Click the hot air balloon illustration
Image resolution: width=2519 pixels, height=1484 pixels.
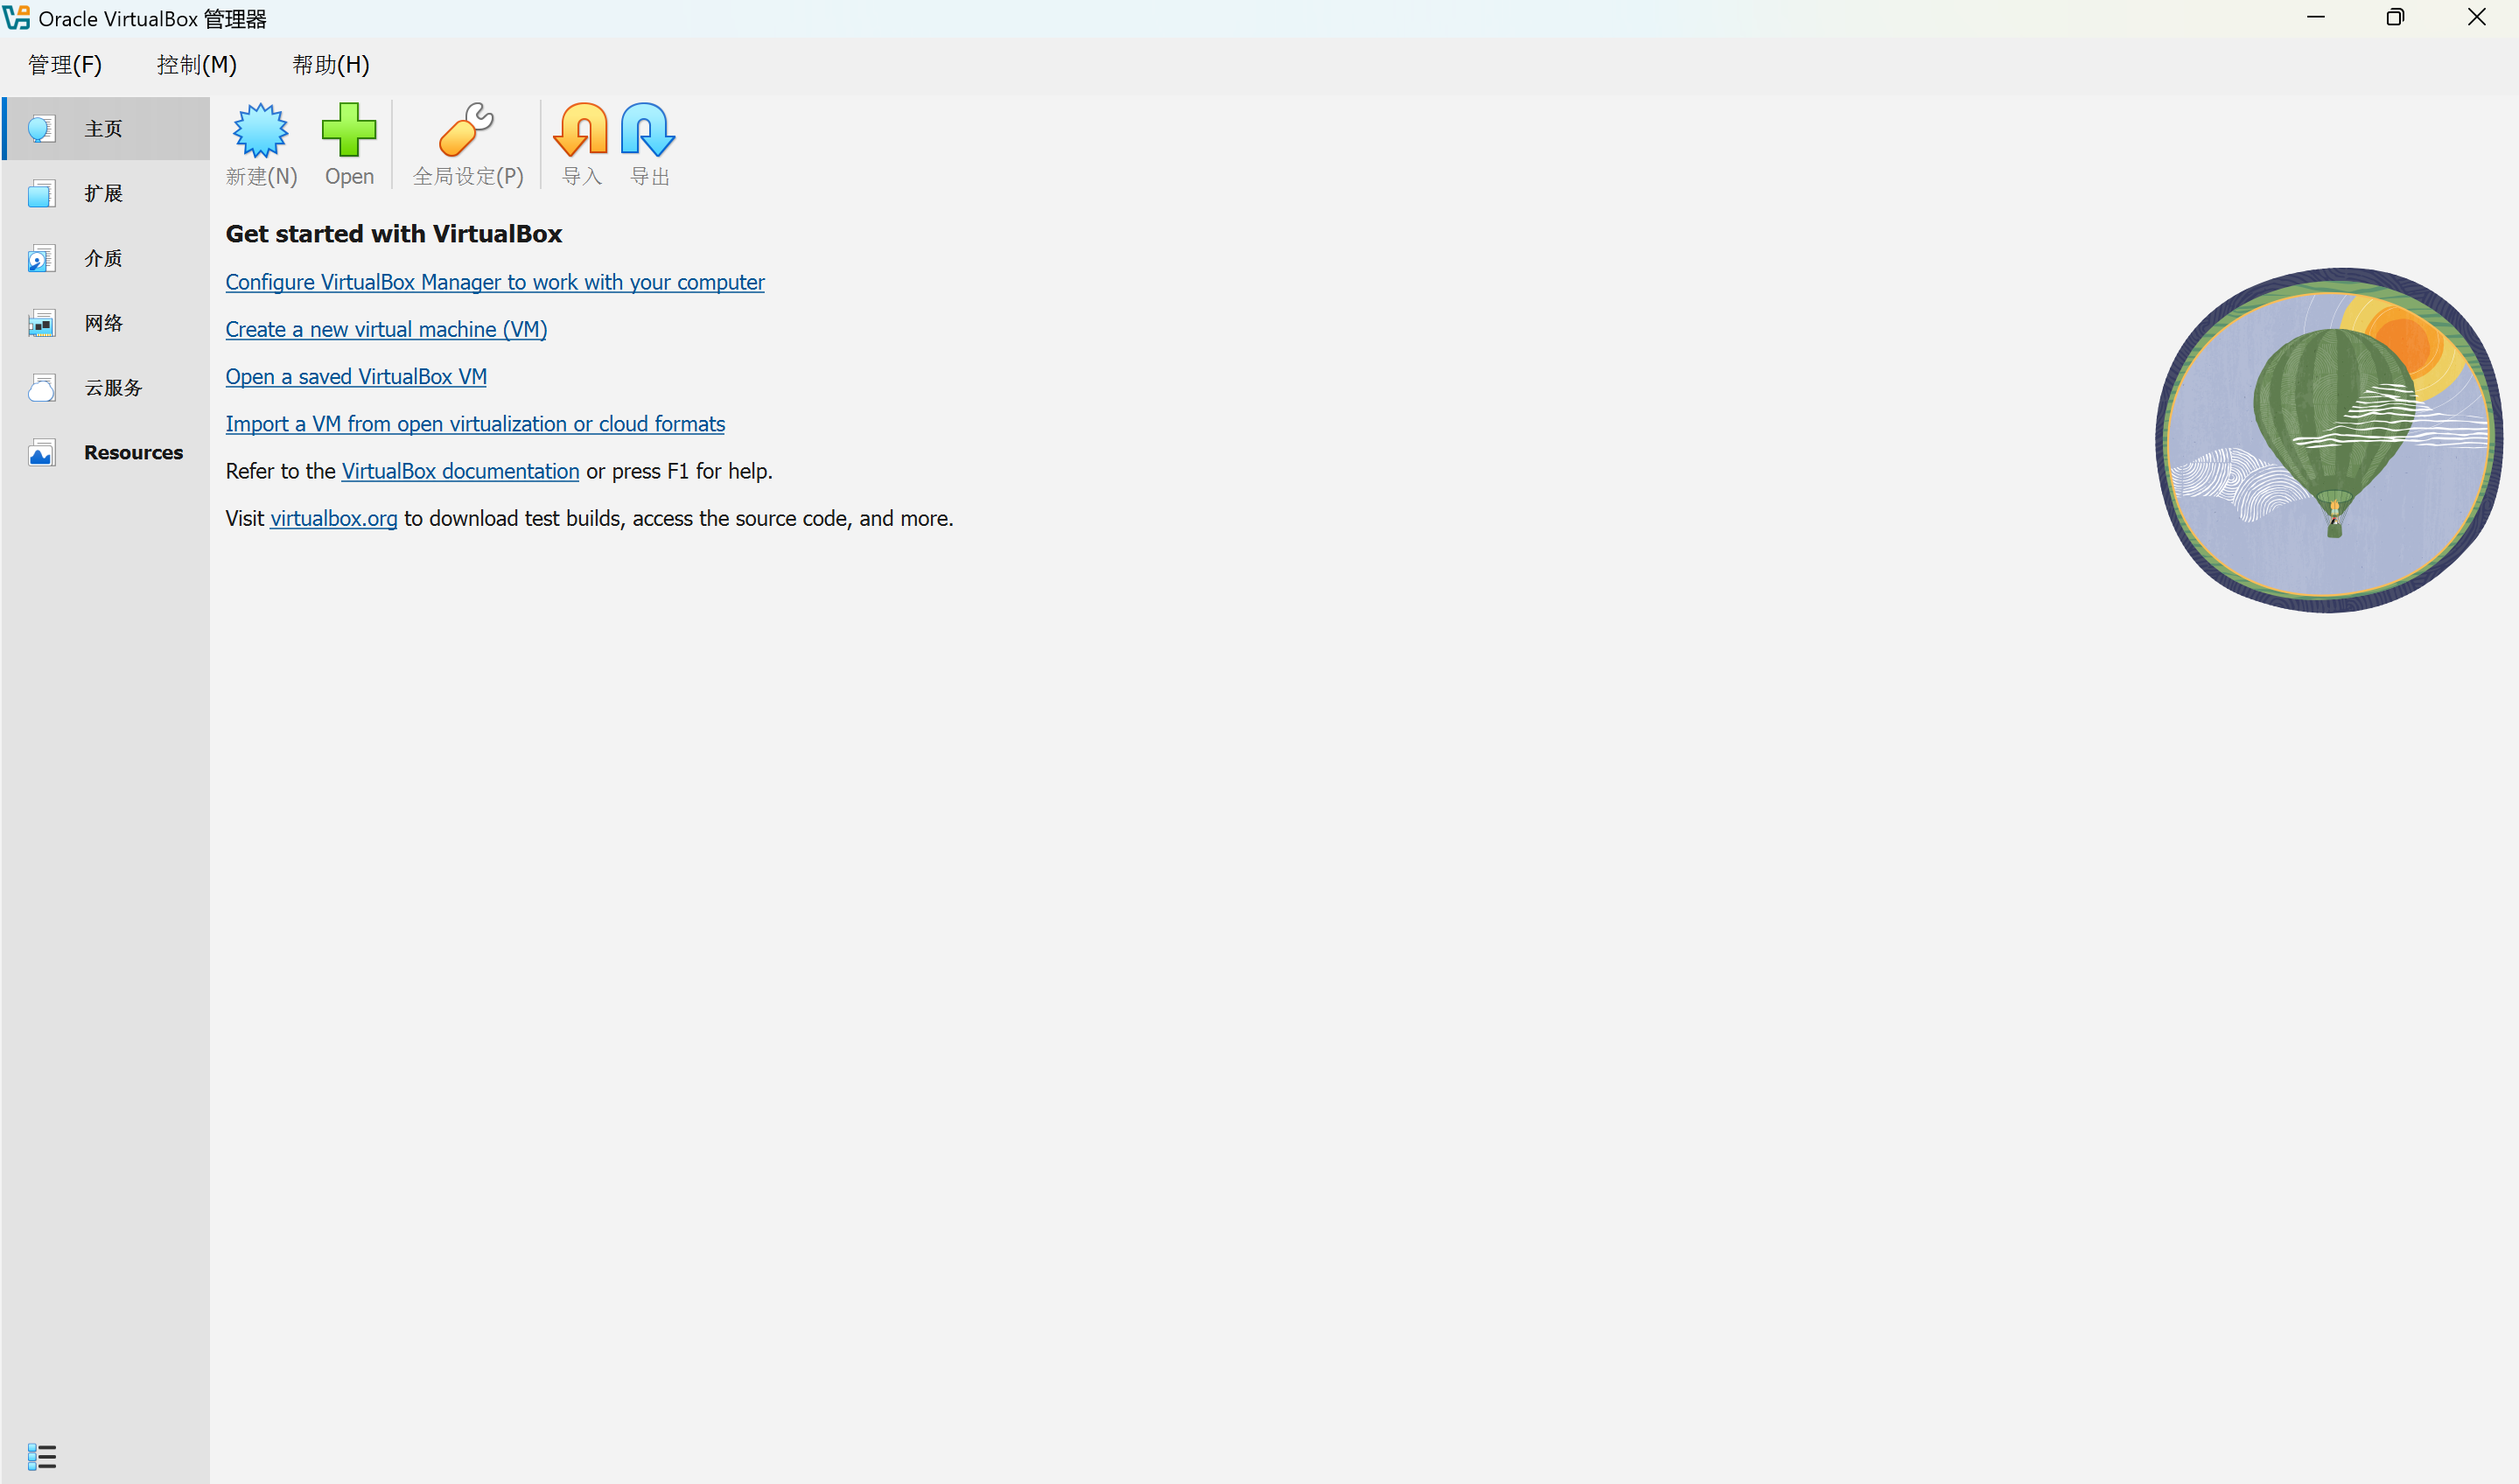pos(2330,440)
